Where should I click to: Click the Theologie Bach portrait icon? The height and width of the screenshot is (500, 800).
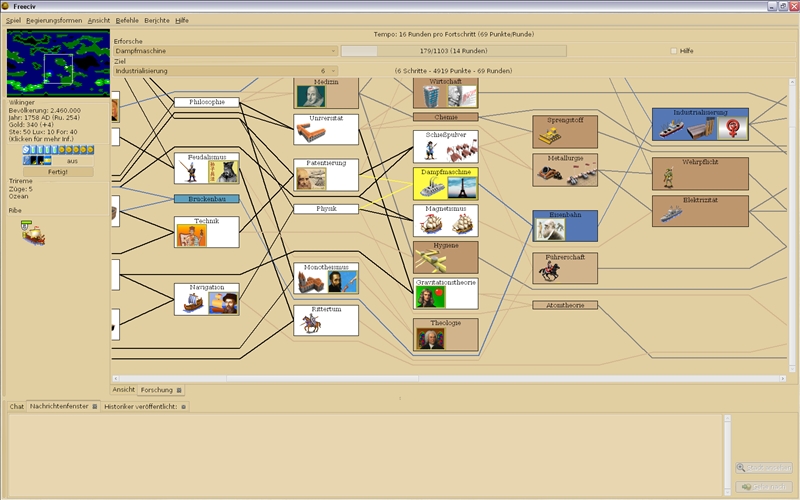click(431, 339)
